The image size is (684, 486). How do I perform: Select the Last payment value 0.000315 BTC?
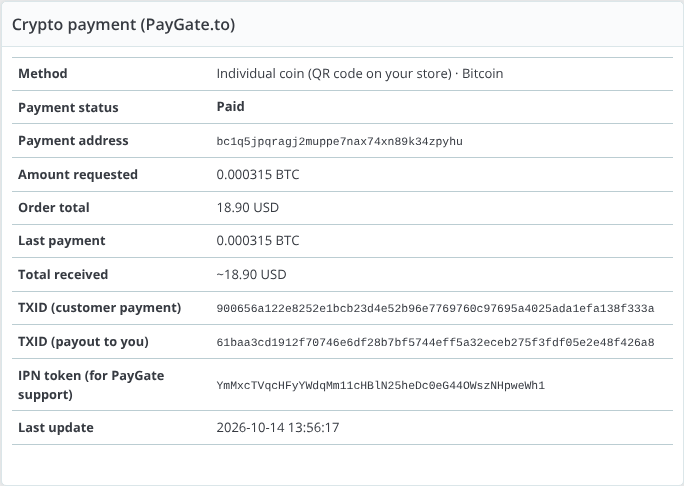(258, 241)
